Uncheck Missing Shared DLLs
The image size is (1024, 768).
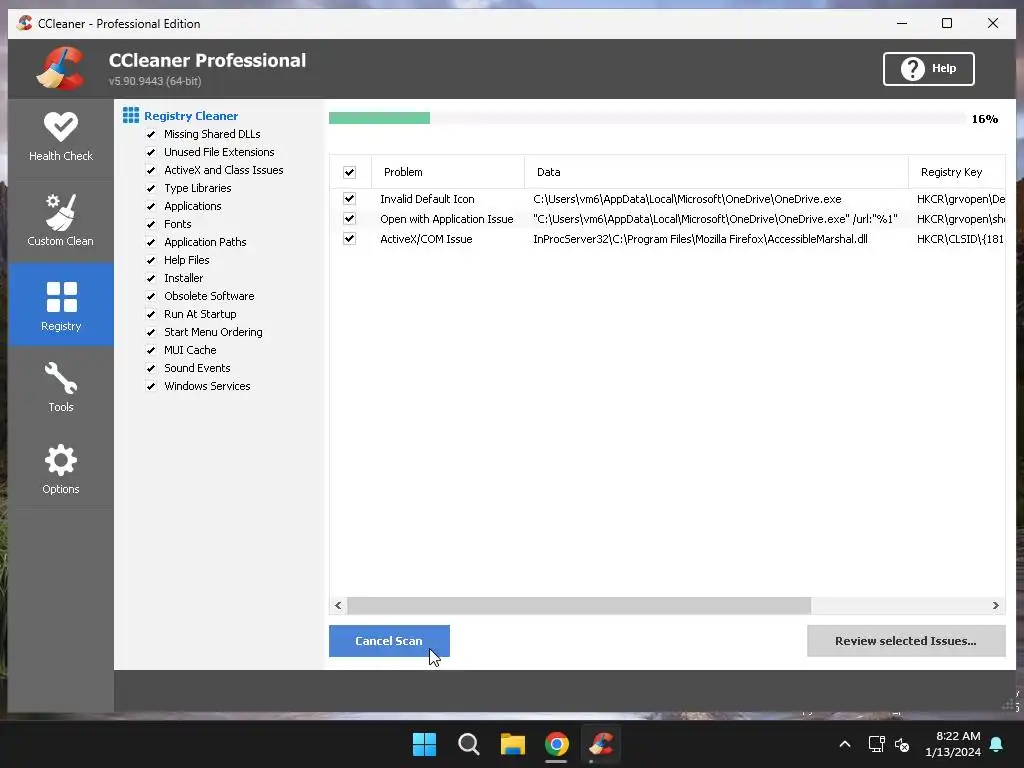(151, 134)
